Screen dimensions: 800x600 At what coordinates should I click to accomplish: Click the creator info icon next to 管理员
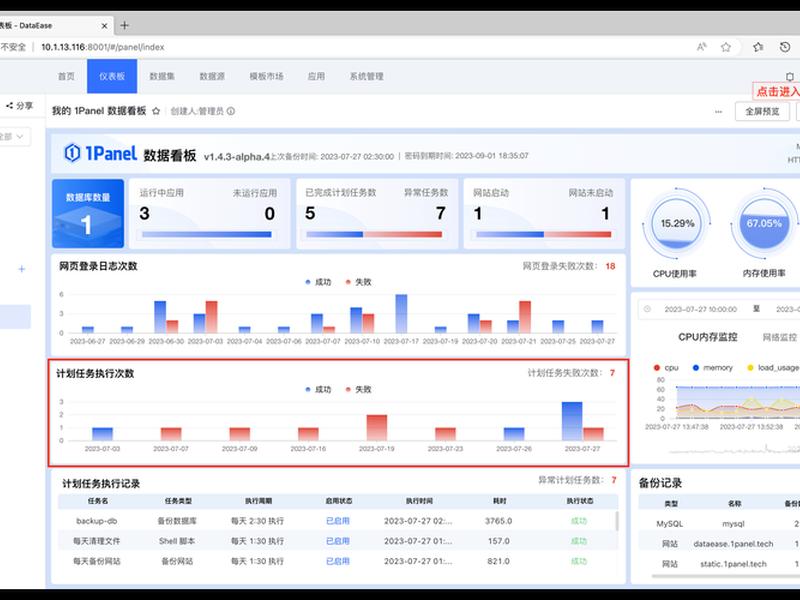(x=231, y=111)
